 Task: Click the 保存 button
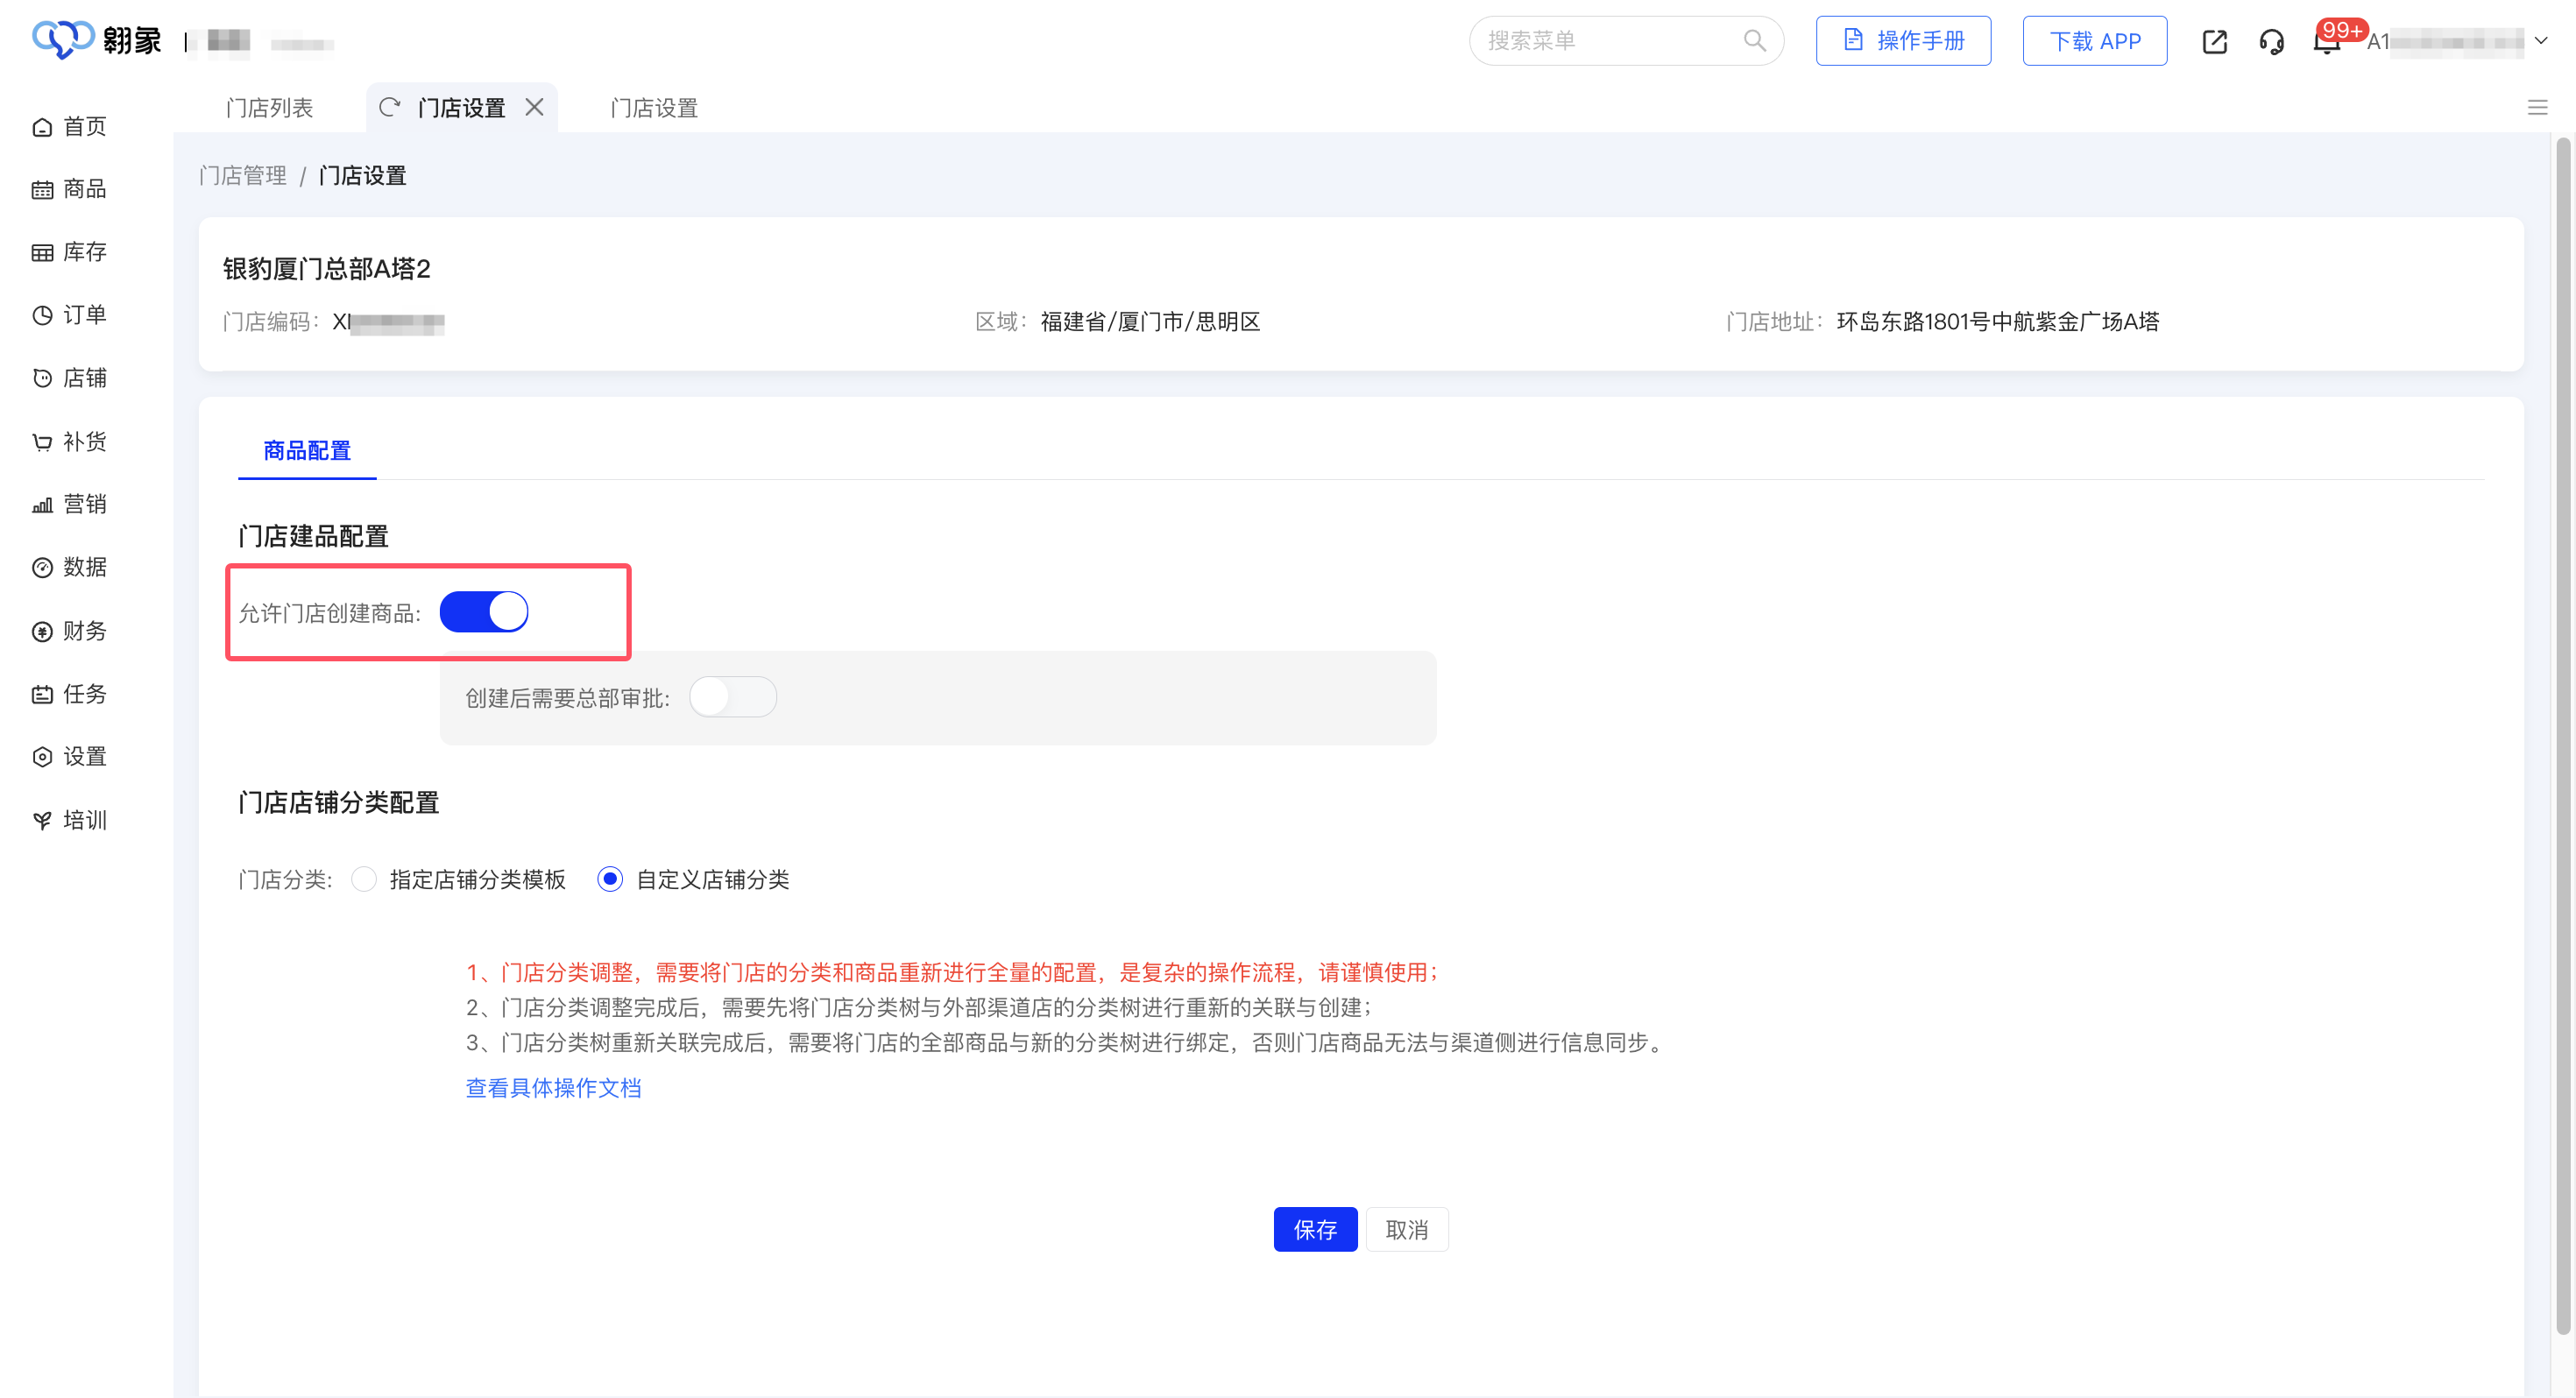[1315, 1229]
